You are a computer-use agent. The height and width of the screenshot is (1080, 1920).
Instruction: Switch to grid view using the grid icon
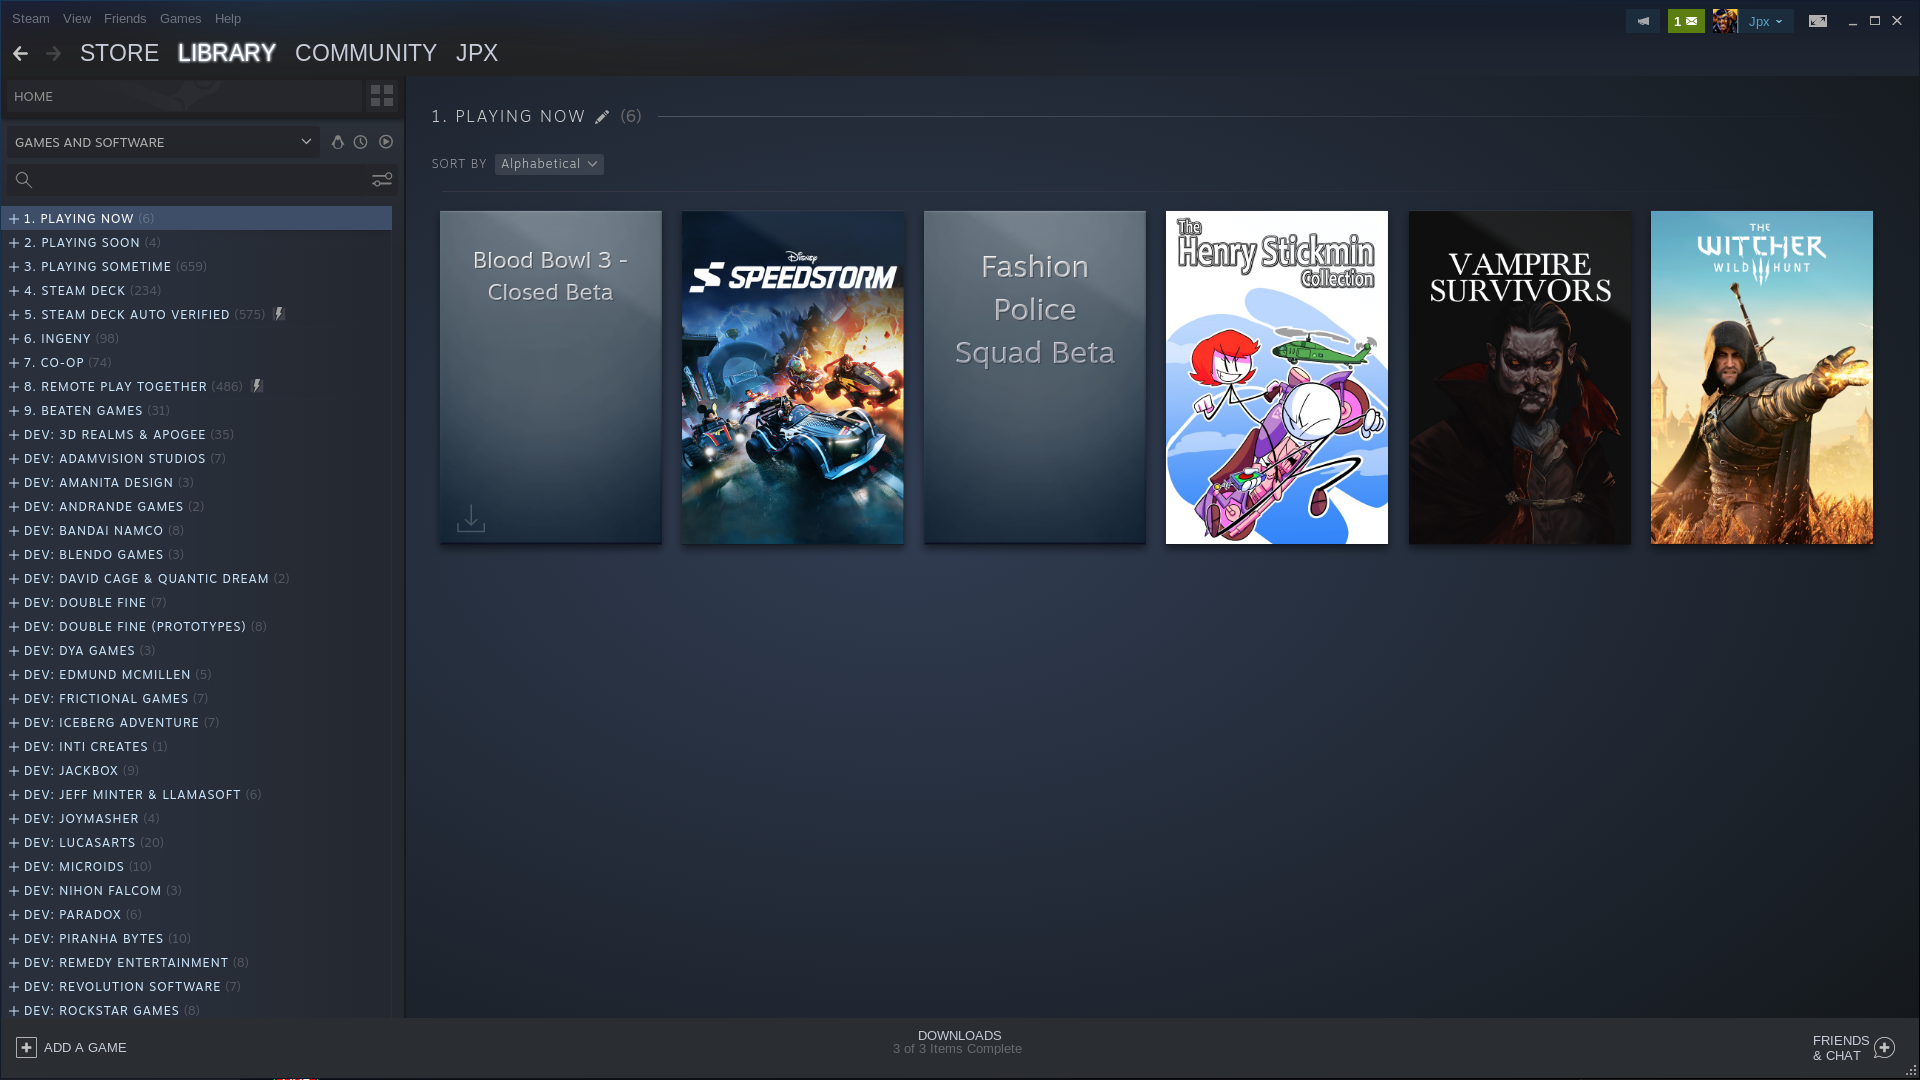381,95
